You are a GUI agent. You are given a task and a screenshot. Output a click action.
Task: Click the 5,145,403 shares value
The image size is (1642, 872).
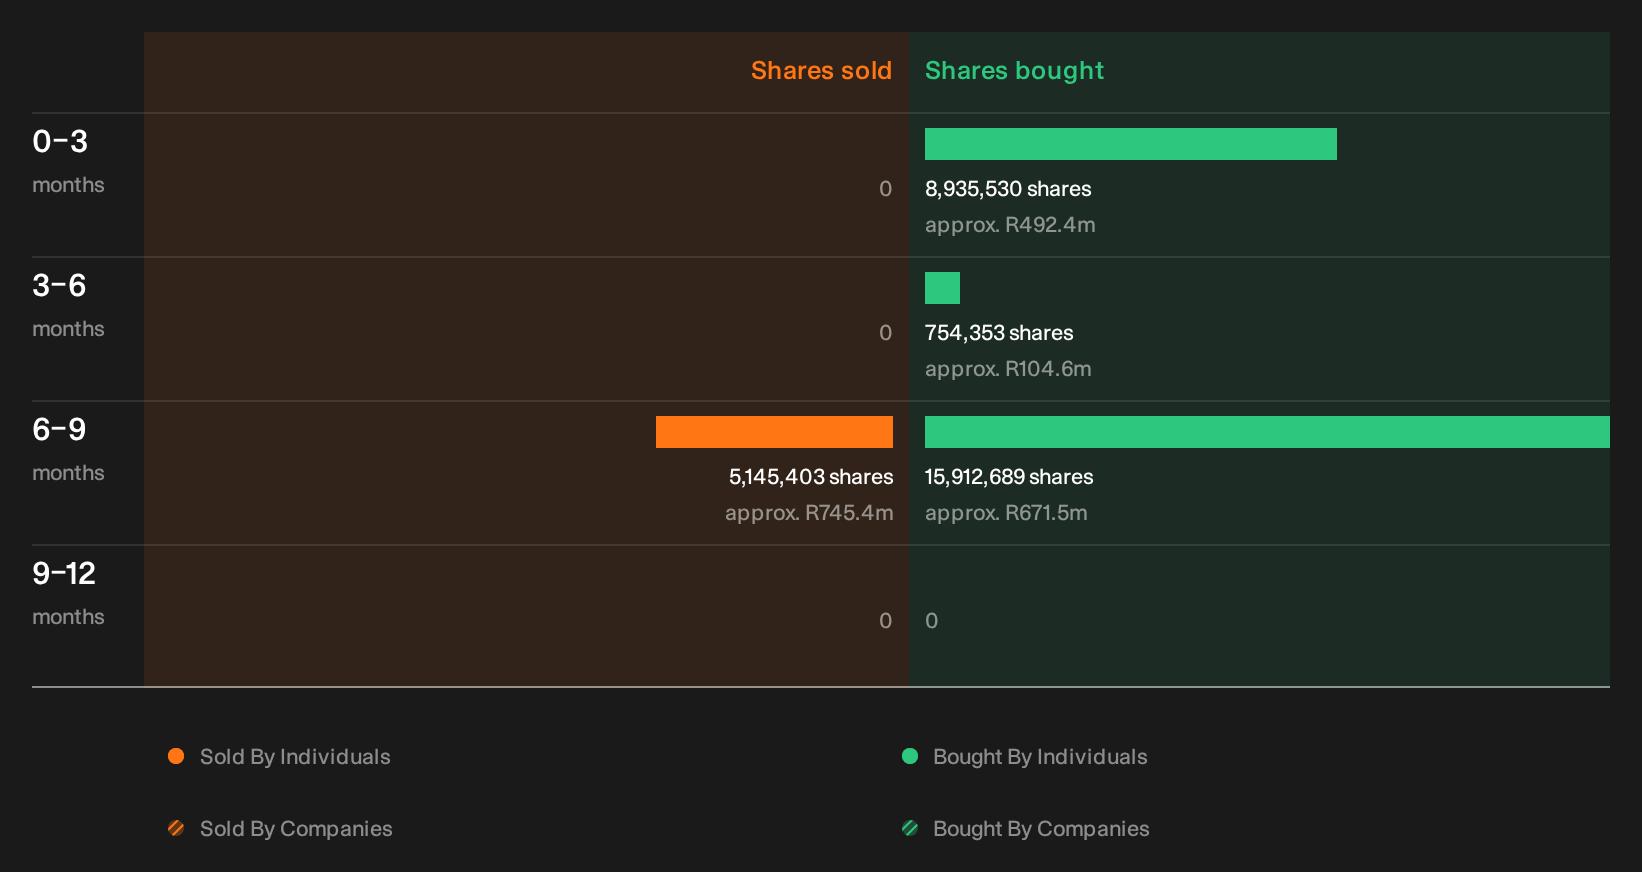[x=811, y=477]
